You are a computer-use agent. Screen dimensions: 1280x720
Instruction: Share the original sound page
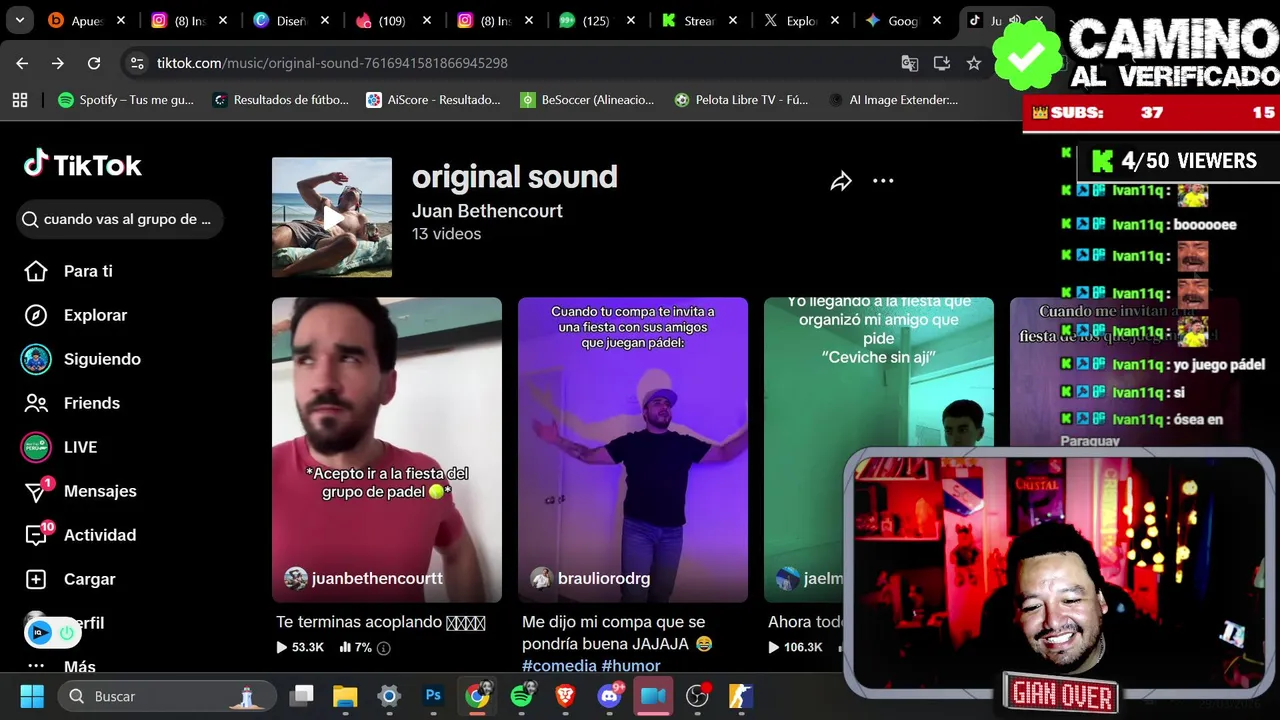click(841, 181)
